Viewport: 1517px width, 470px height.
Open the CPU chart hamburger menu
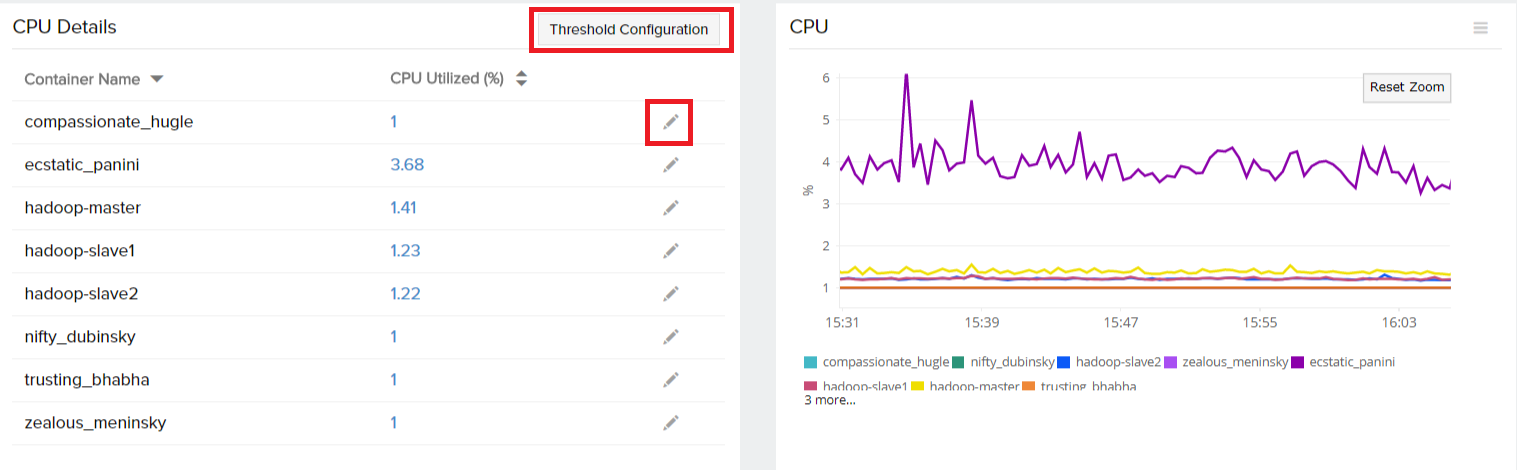(1480, 28)
